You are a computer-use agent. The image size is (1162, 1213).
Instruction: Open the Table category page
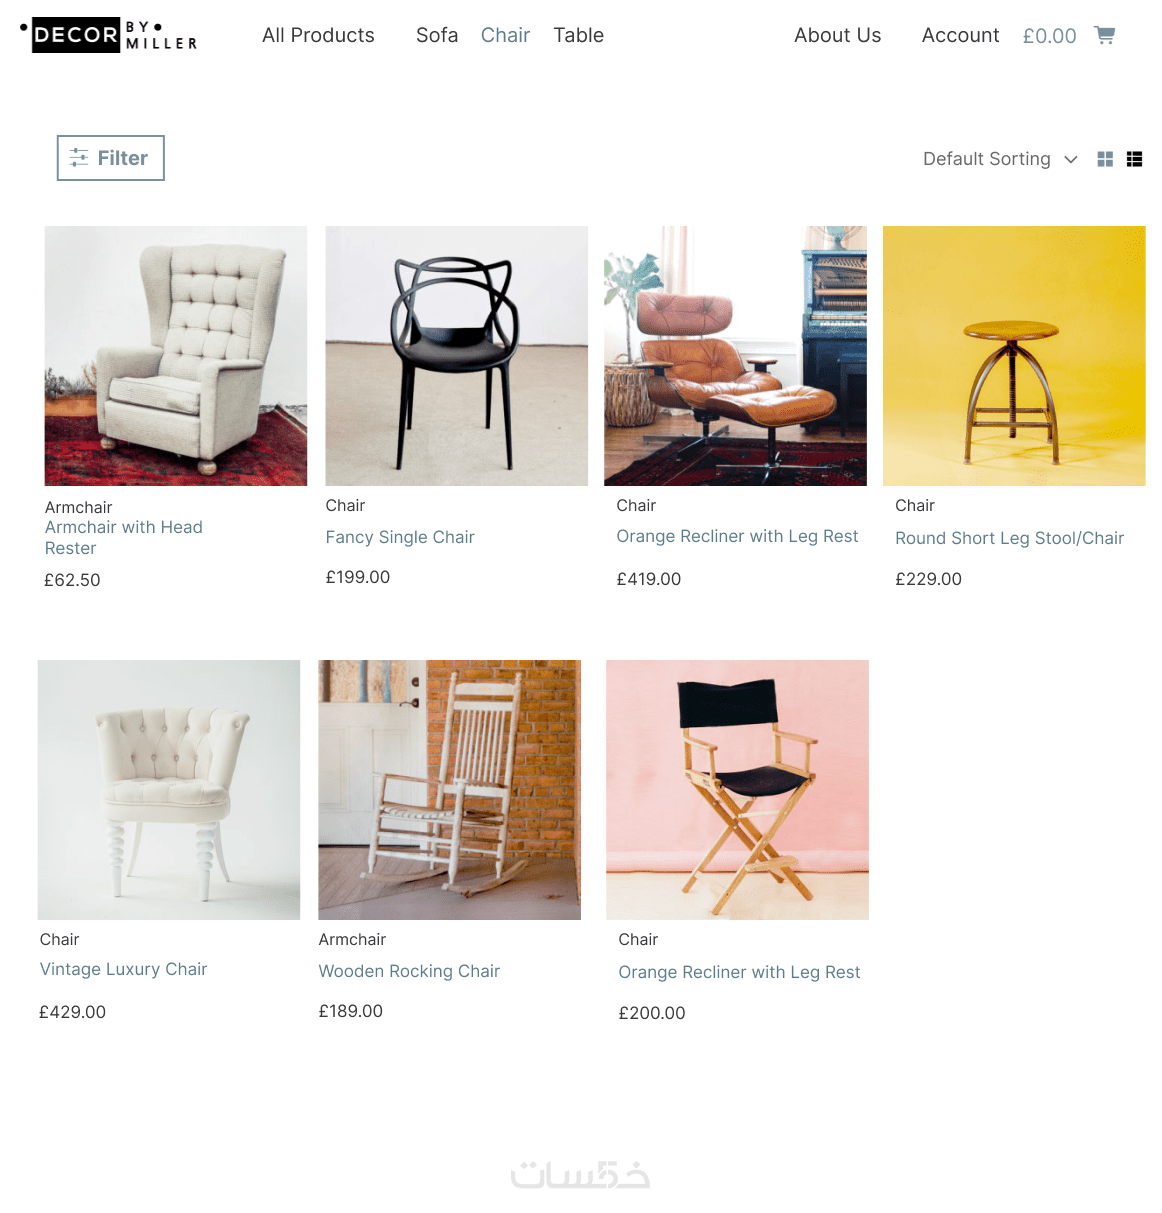pyautogui.click(x=579, y=35)
